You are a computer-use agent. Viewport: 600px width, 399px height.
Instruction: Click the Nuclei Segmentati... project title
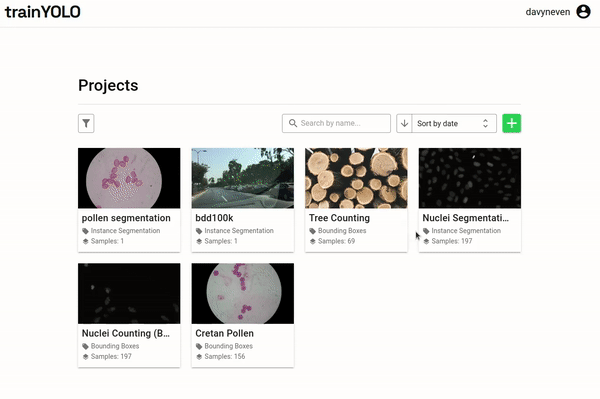tap(466, 218)
